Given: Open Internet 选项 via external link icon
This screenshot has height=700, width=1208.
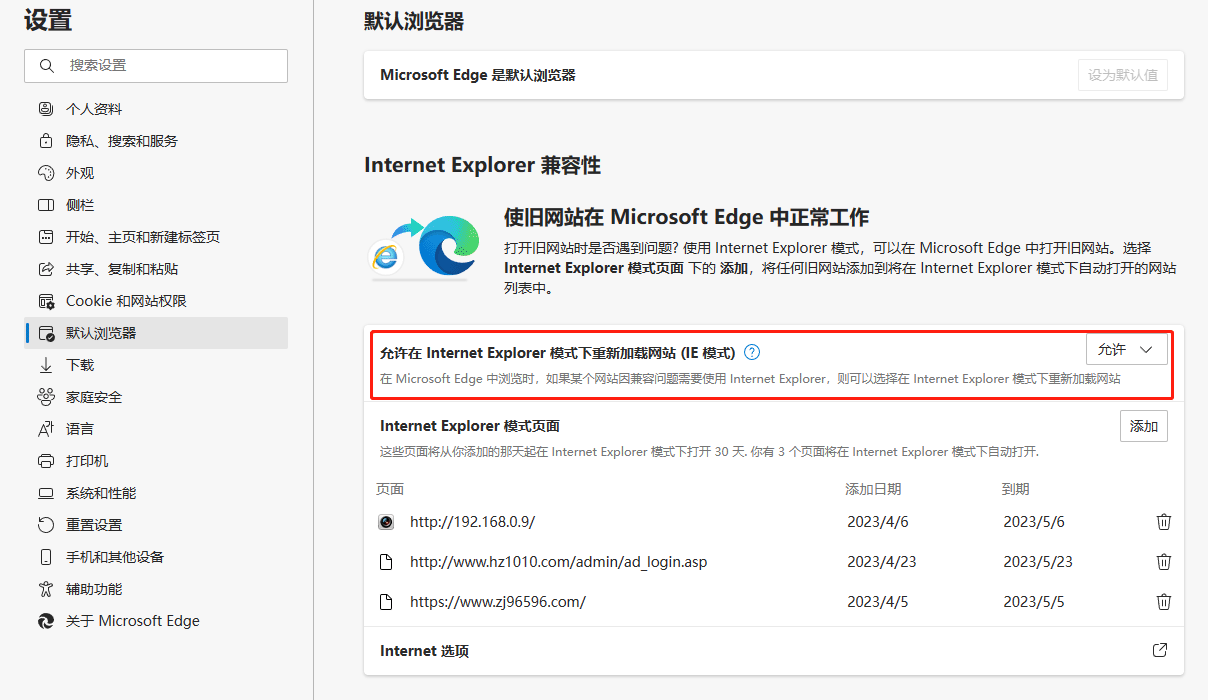Looking at the screenshot, I should pos(1160,651).
